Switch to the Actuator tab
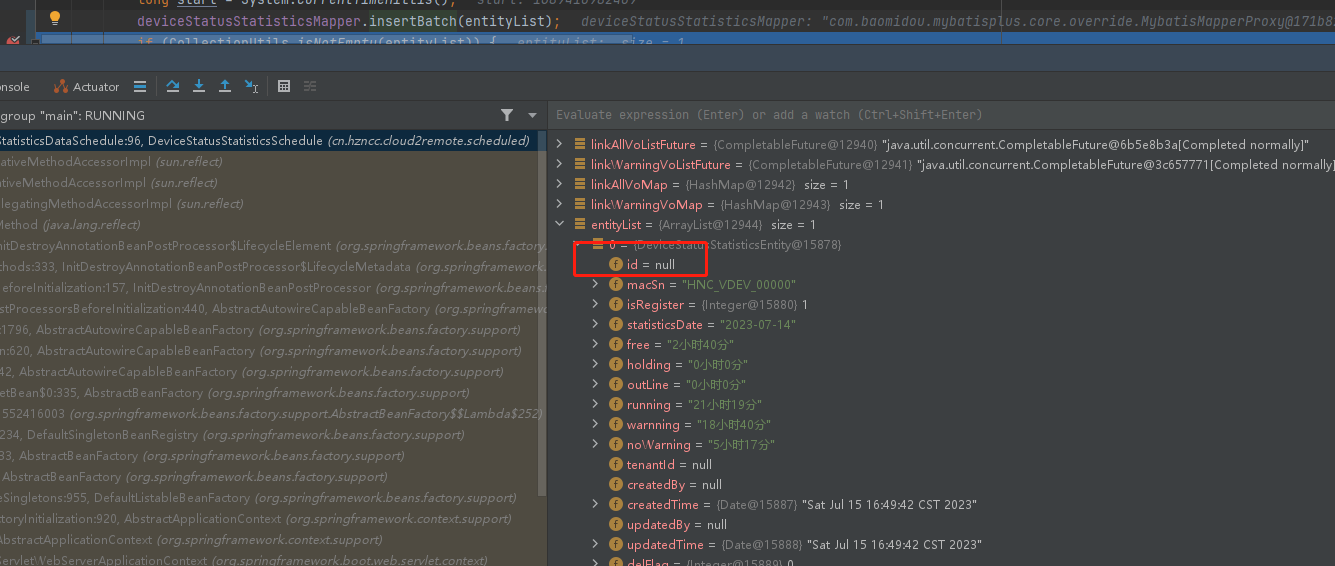This screenshot has height=566, width=1335. click(x=87, y=87)
